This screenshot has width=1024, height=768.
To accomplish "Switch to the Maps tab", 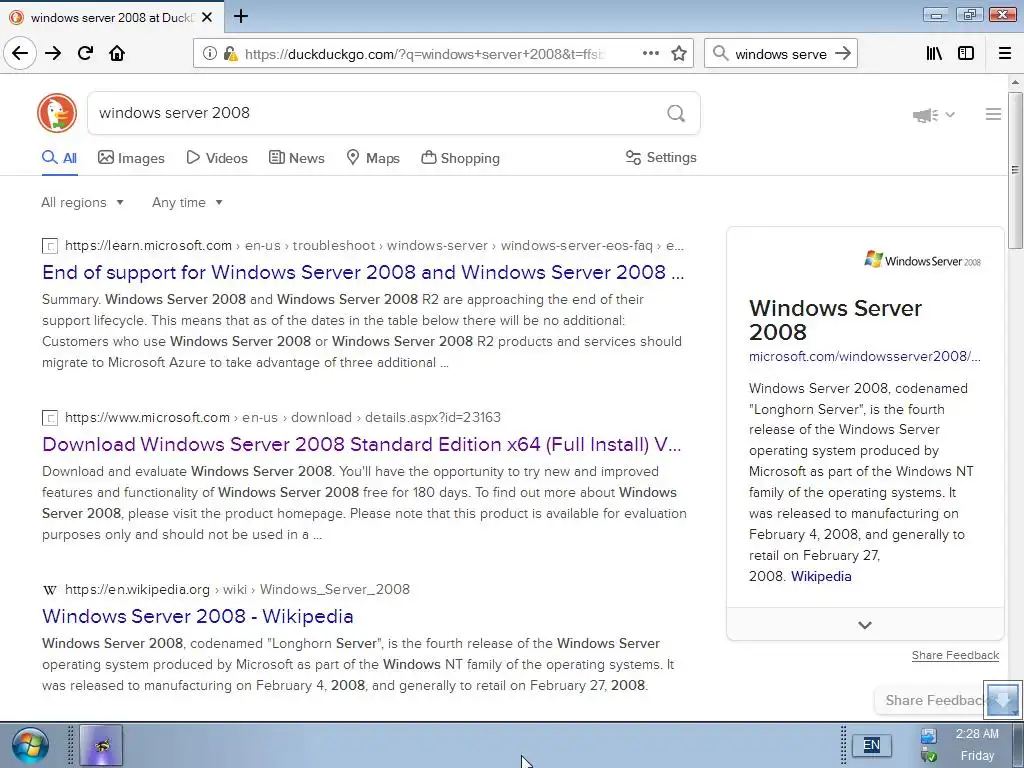I will pyautogui.click(x=373, y=158).
